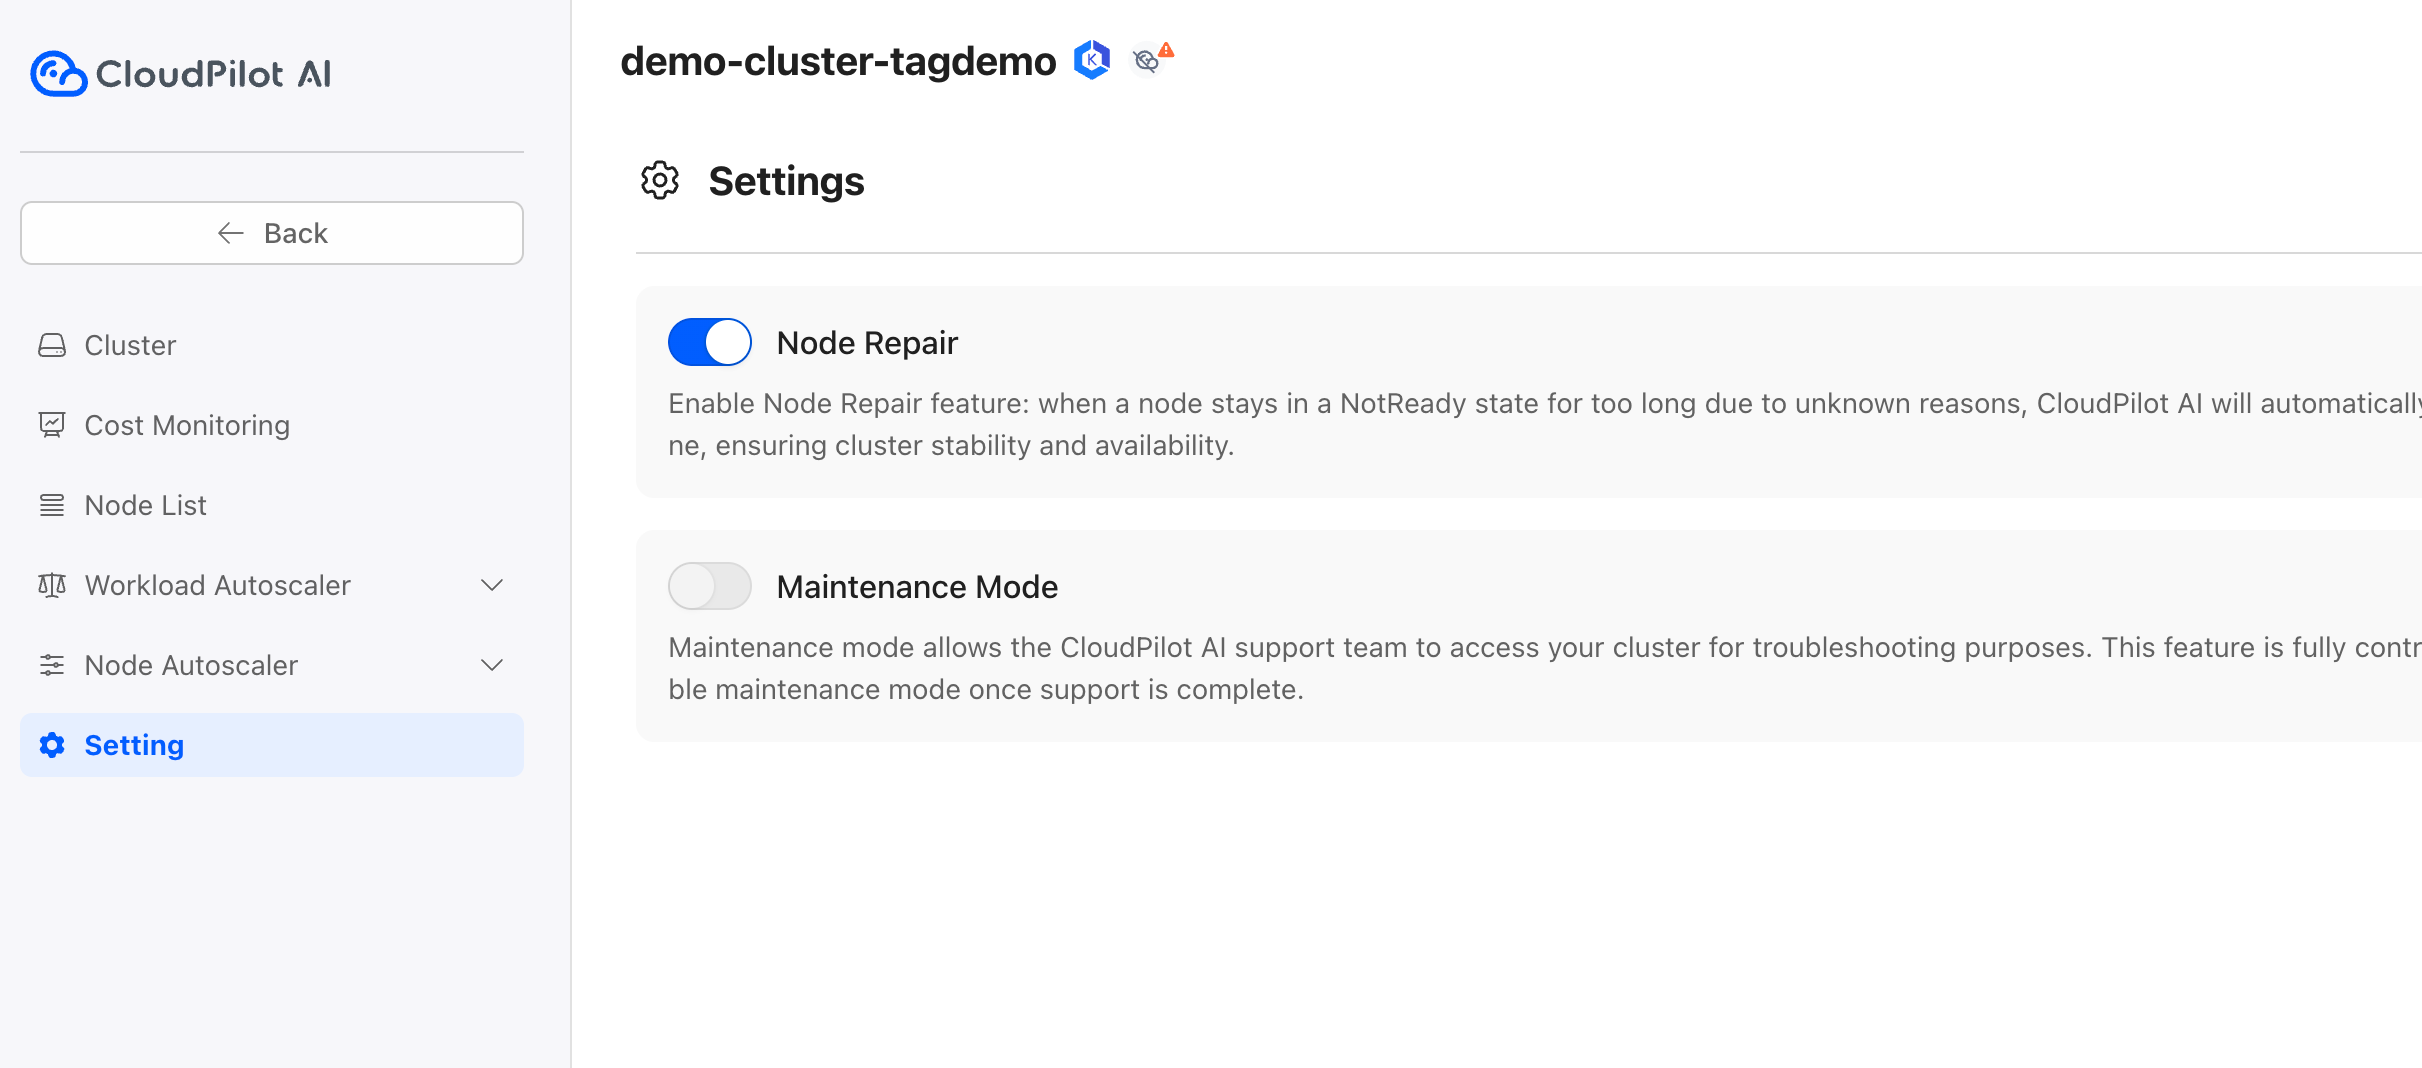Image resolution: width=2422 pixels, height=1068 pixels.
Task: Click the Node Autoscaler sliders icon
Action: (52, 665)
